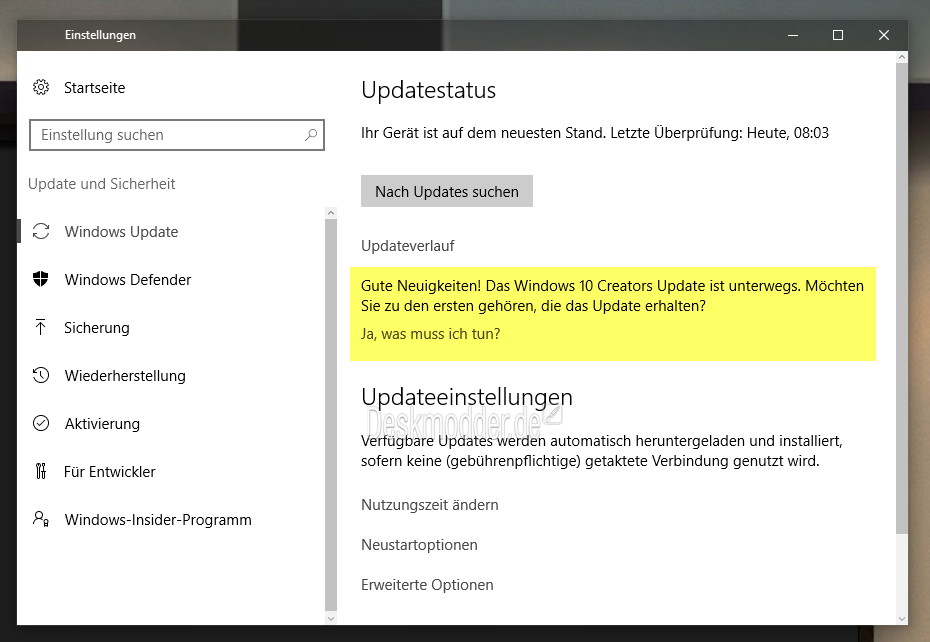Click the Einstellungen window title text

100,35
